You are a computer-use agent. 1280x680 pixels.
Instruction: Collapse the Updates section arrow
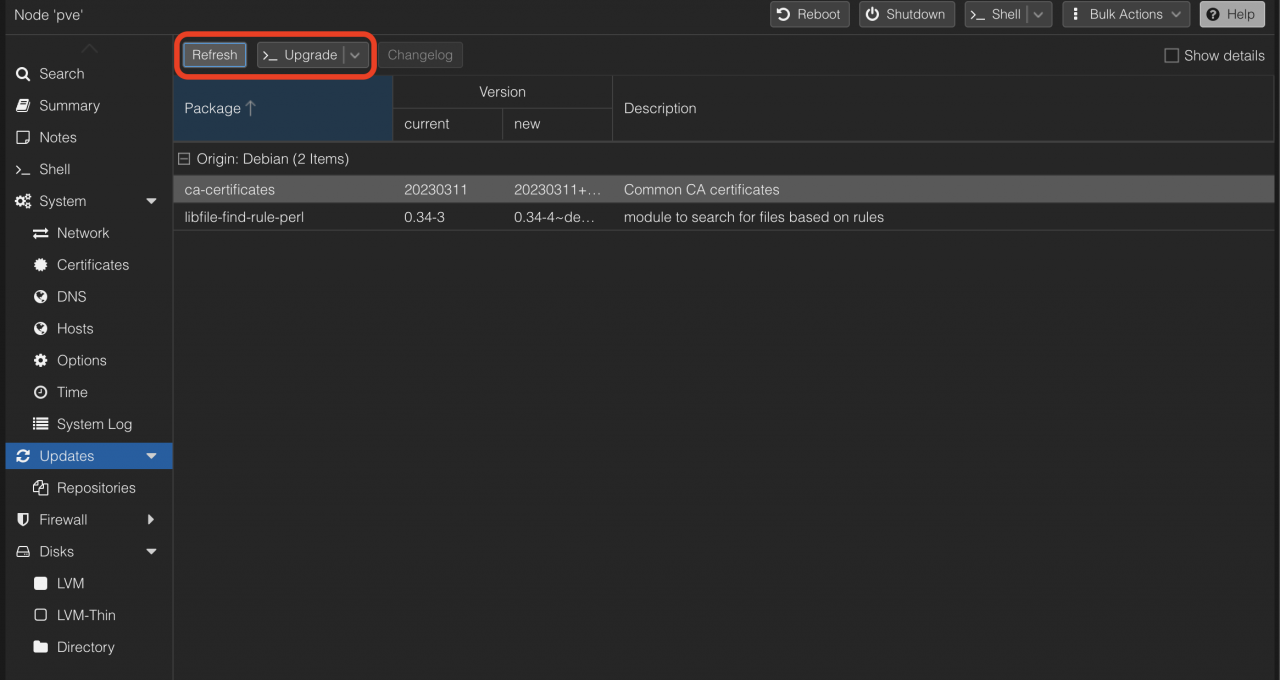click(x=151, y=456)
